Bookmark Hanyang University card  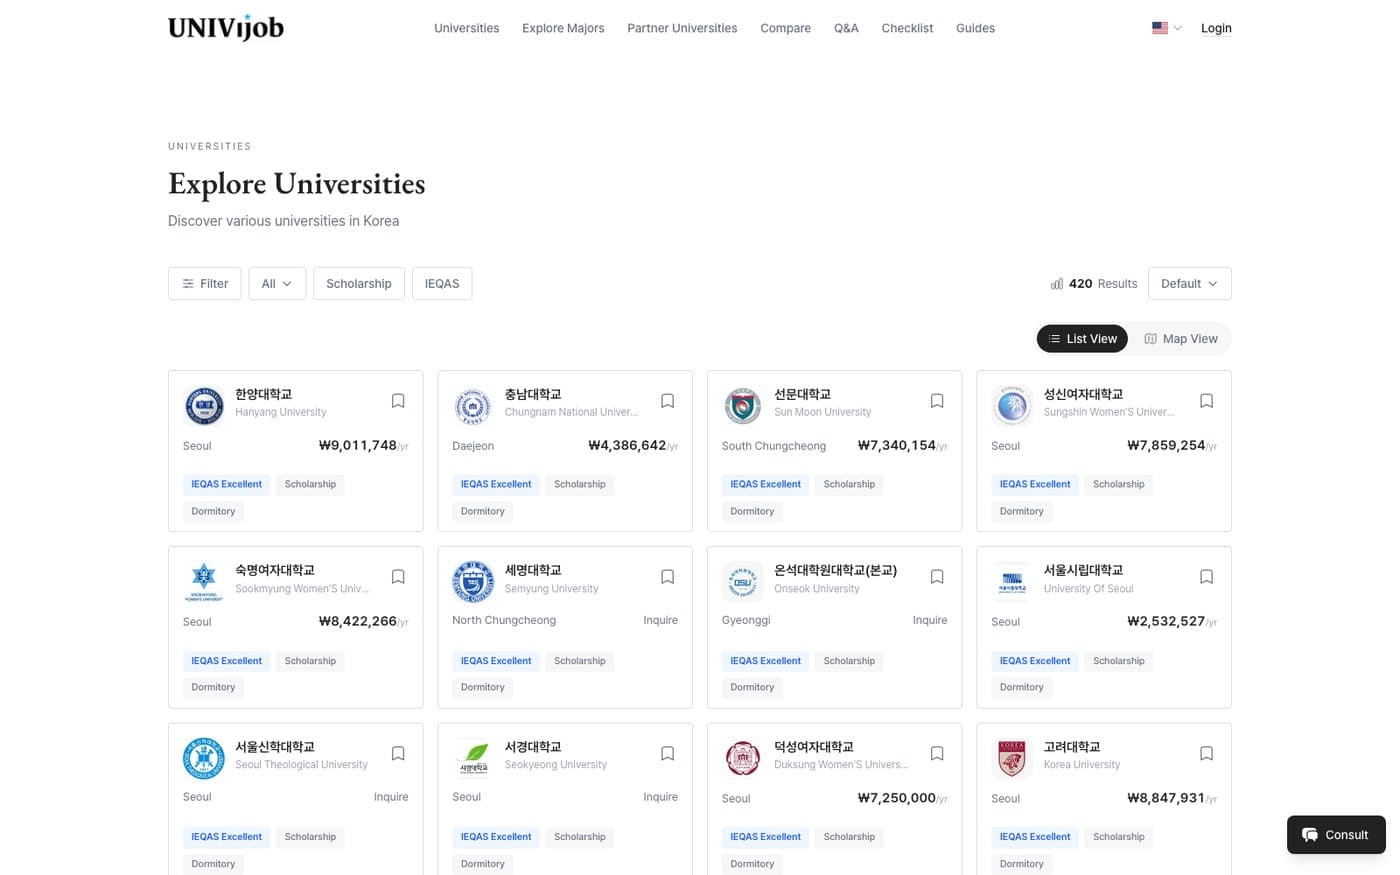point(398,401)
